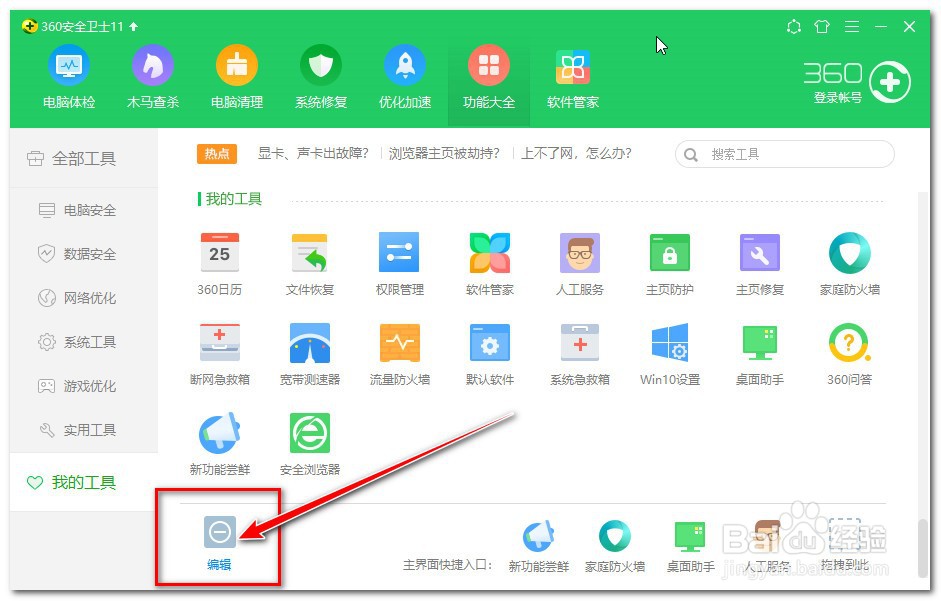Open 新功能尝鲜 in my tools grid
The width and height of the screenshot is (941, 601).
[x=220, y=444]
